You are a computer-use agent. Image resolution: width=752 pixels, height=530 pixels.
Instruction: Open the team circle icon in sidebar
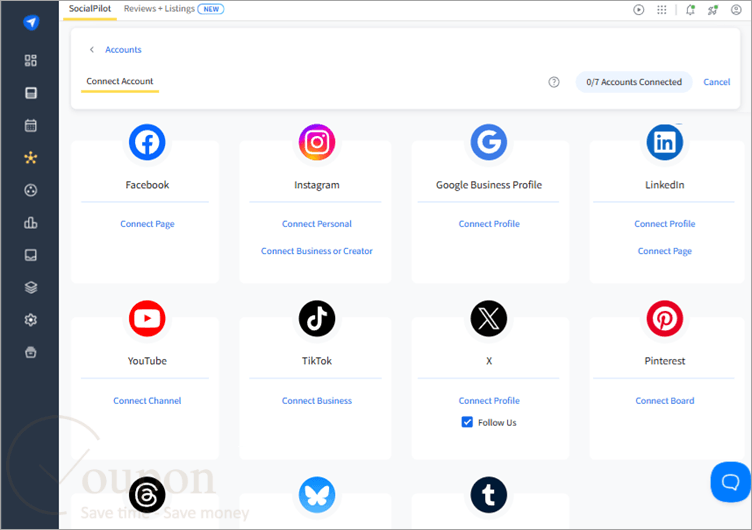[31, 190]
